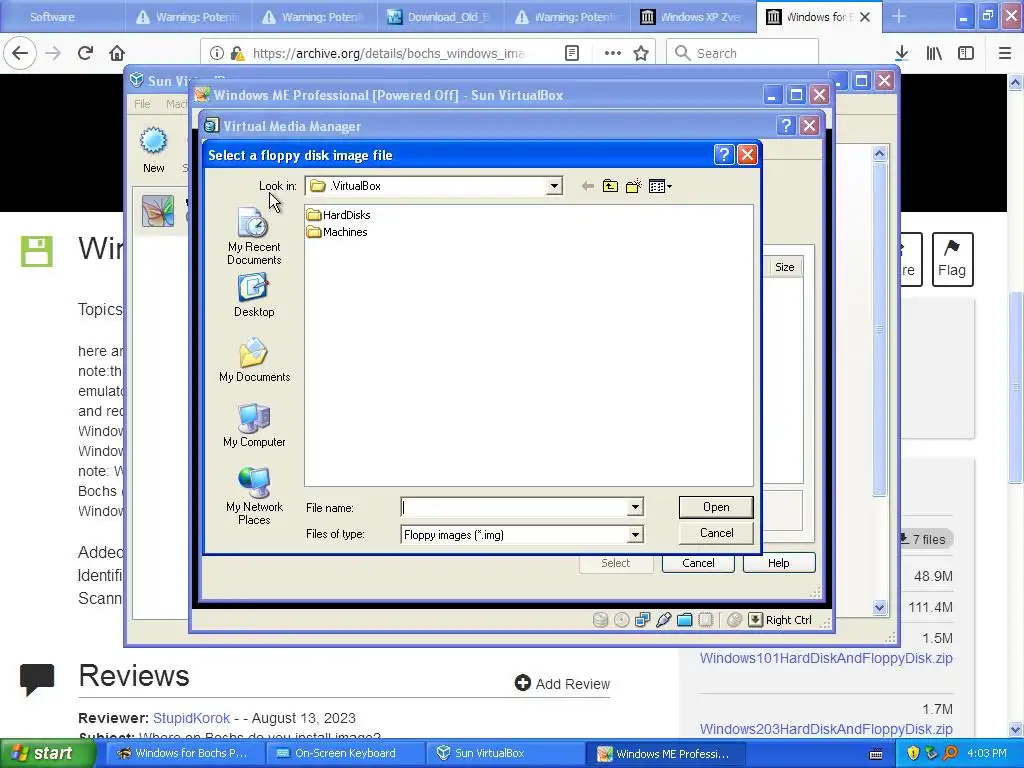Cancel the floppy image file dialog
Screen dimensions: 1024x768
point(716,533)
